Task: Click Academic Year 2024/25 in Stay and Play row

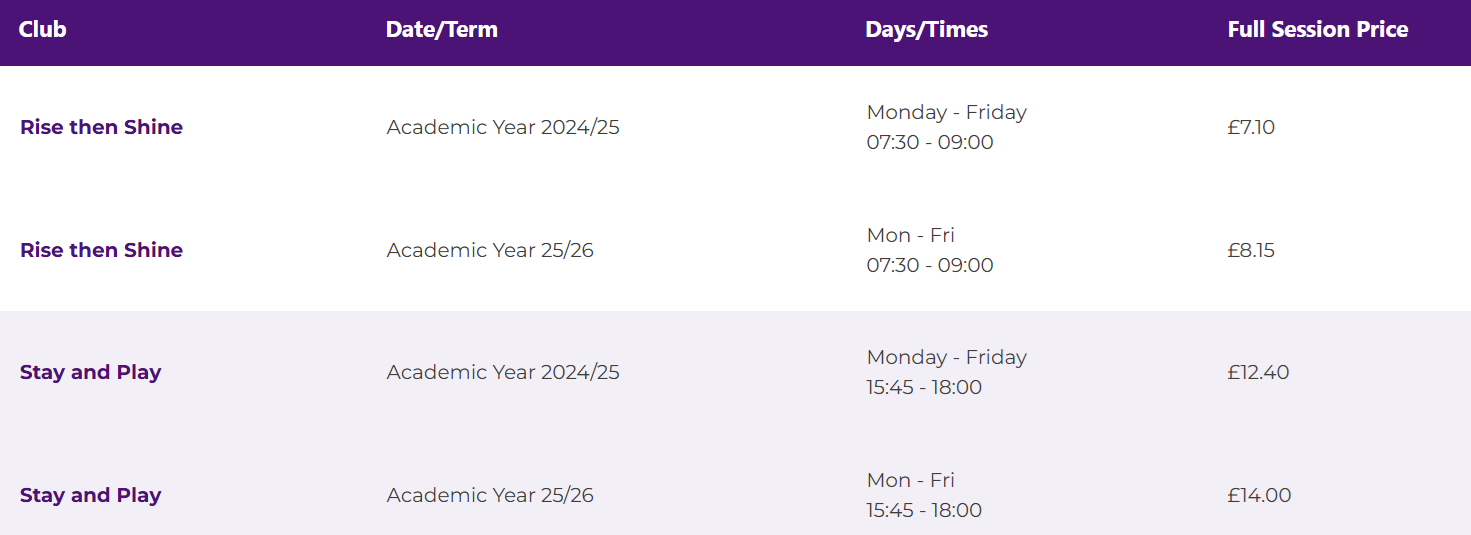Action: click(x=503, y=372)
